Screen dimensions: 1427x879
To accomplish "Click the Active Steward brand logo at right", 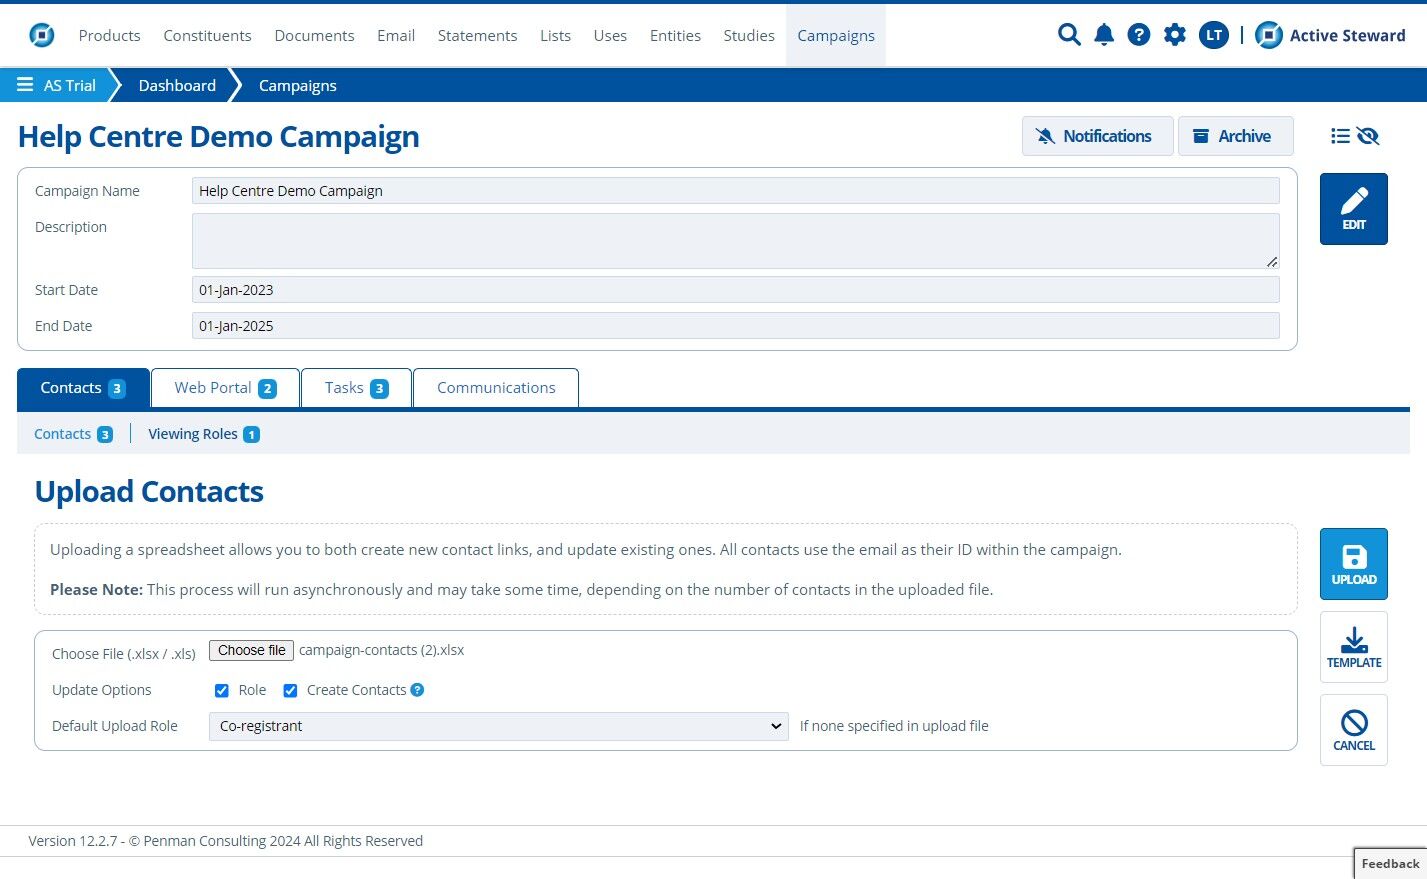I will tap(1330, 35).
